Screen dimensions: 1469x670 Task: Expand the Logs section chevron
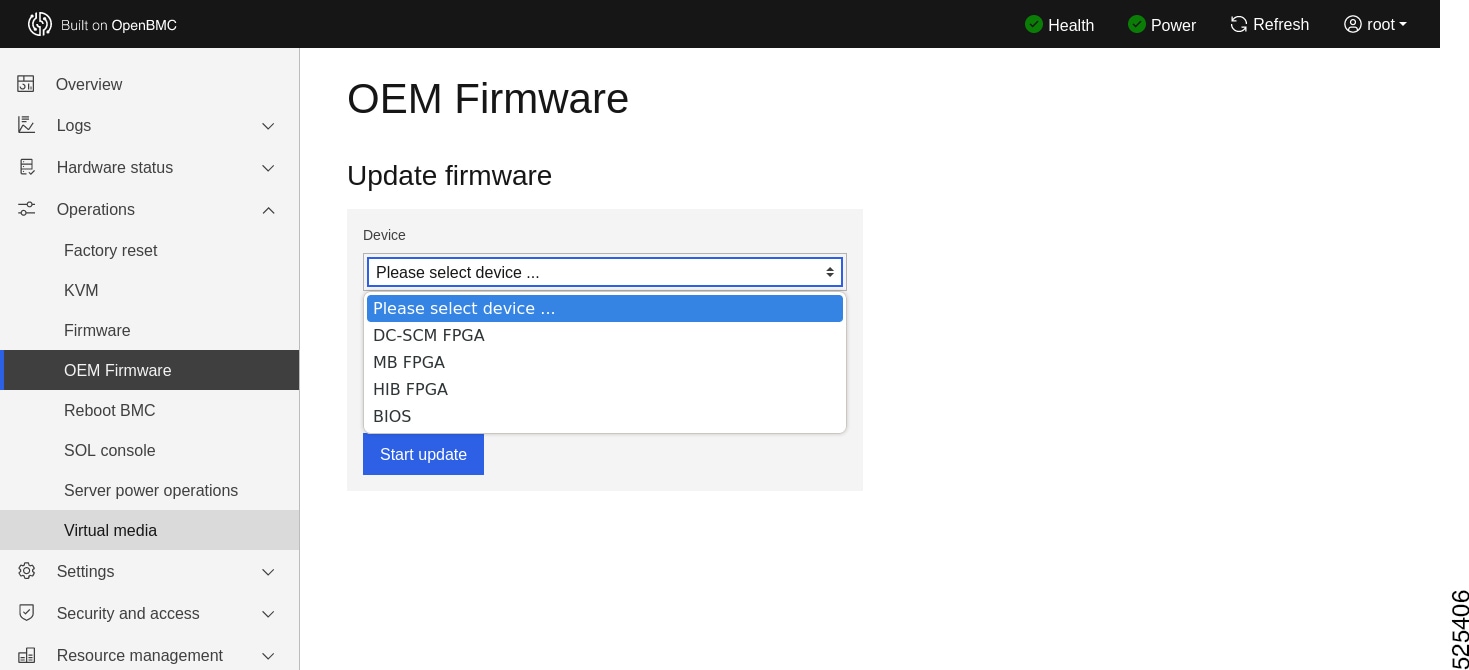pyautogui.click(x=268, y=126)
